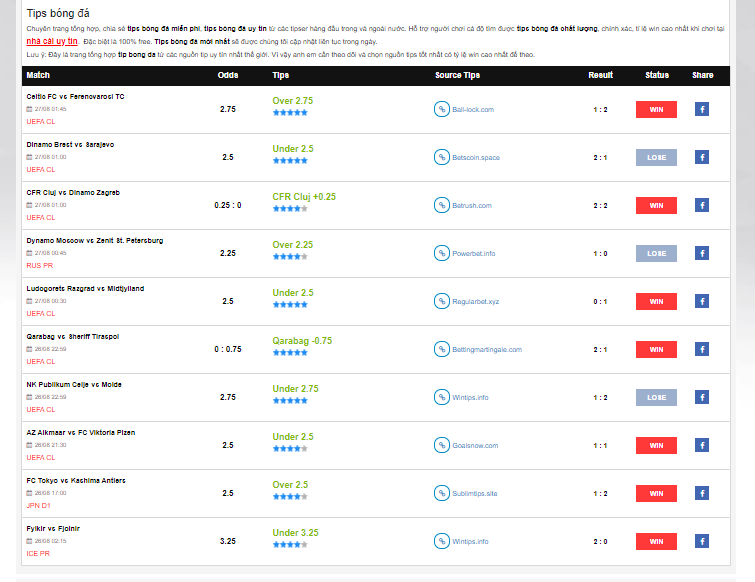Open Powerbet.info source link
Image resolution: width=755 pixels, height=582 pixels.
(x=473, y=254)
